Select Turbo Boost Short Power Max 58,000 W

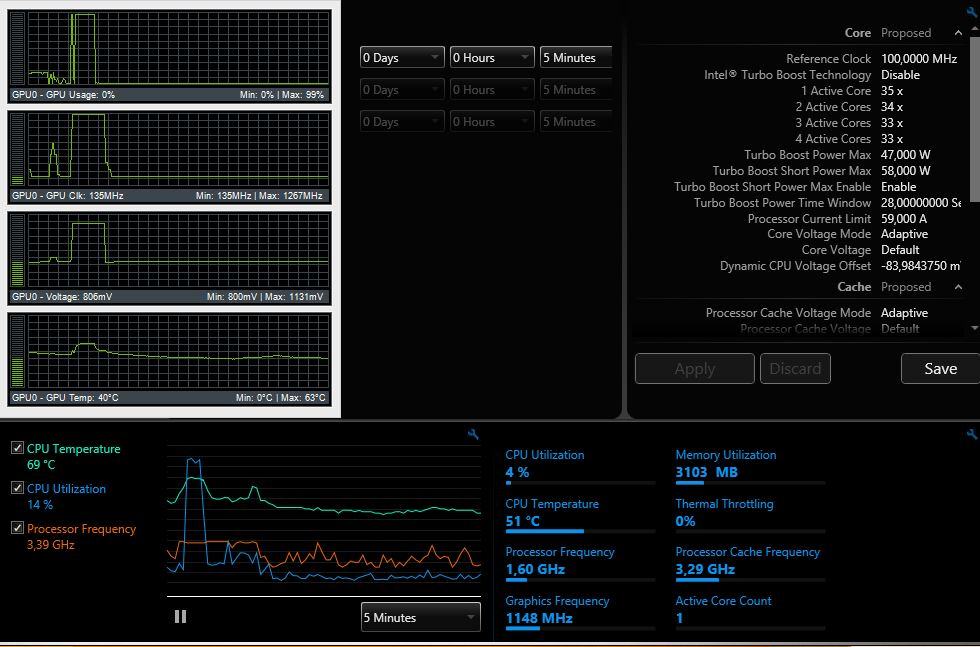(906, 171)
